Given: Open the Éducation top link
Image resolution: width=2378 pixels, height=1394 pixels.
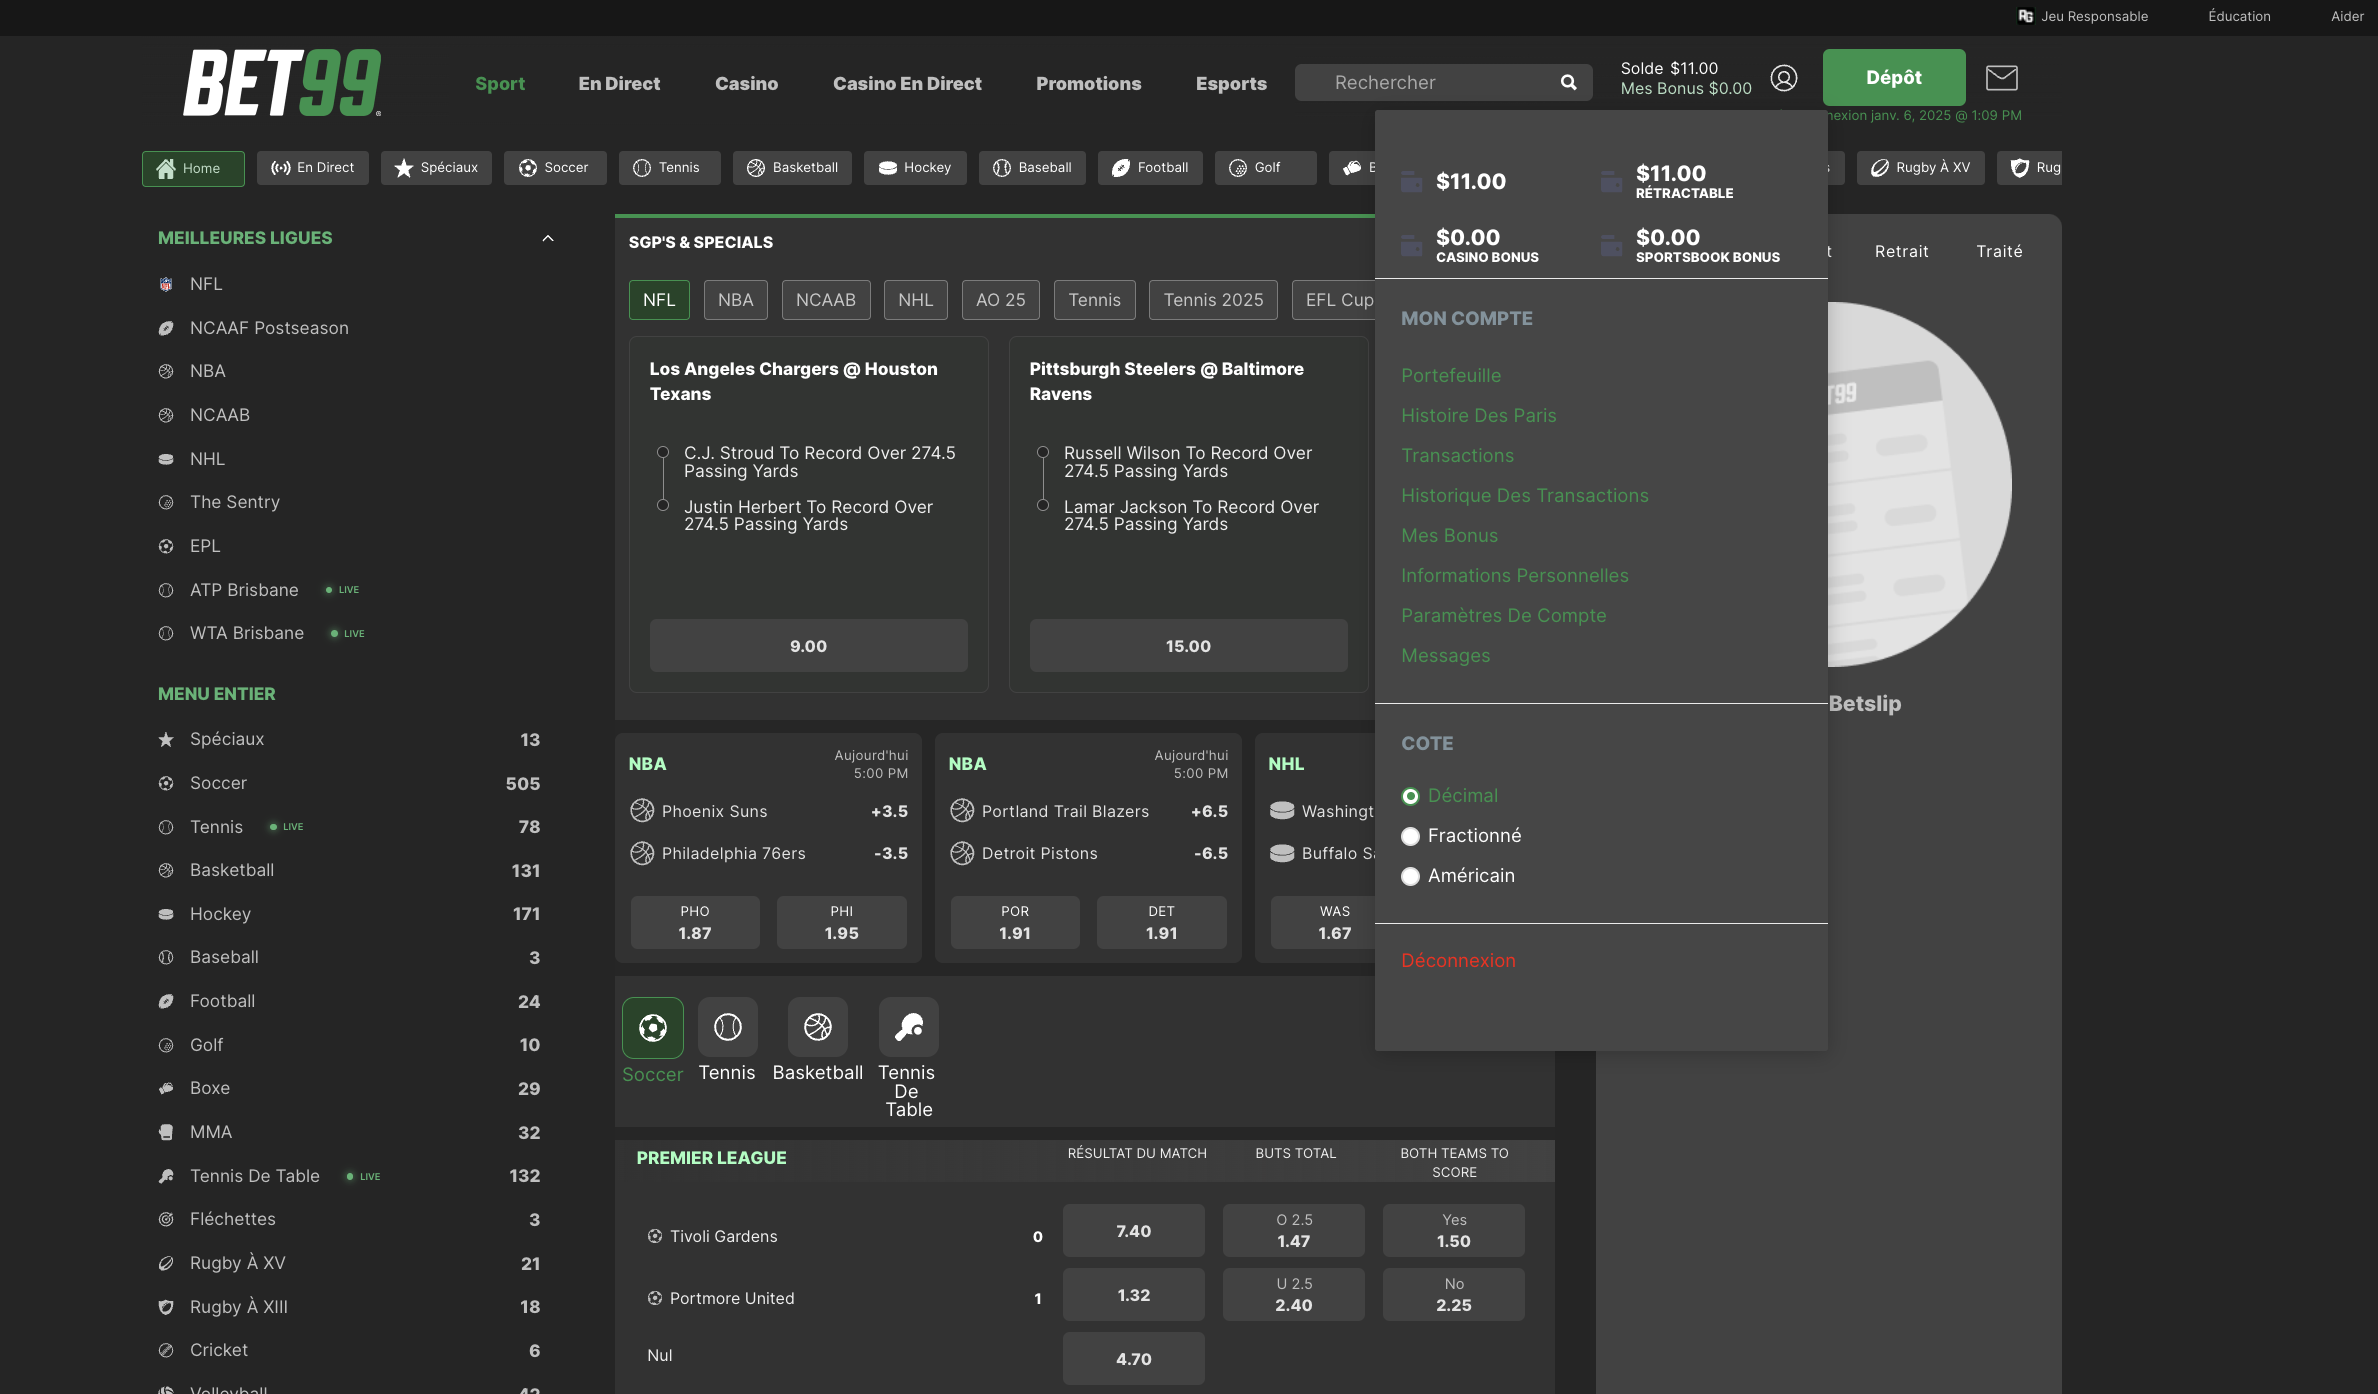Looking at the screenshot, I should [x=2239, y=16].
